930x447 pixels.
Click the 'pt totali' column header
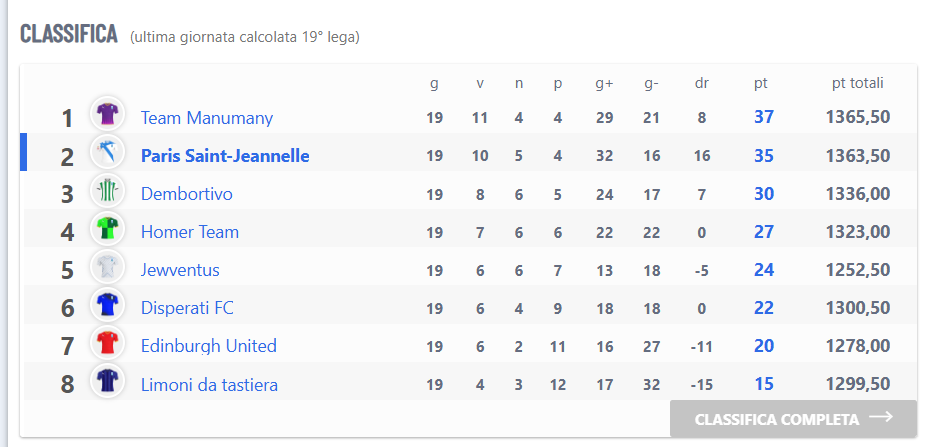(858, 83)
